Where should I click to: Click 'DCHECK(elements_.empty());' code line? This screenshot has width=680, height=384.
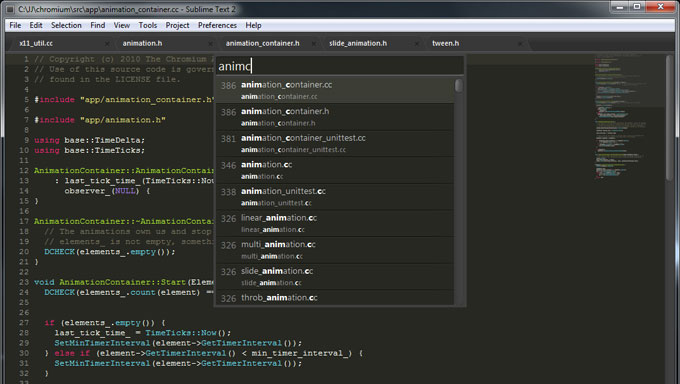click(x=110, y=252)
